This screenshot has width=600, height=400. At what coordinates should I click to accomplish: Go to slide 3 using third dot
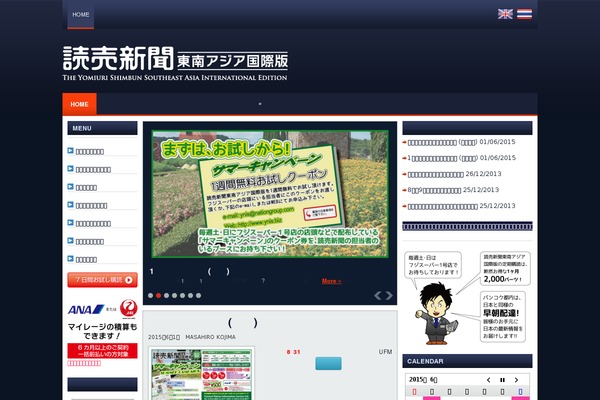166,296
